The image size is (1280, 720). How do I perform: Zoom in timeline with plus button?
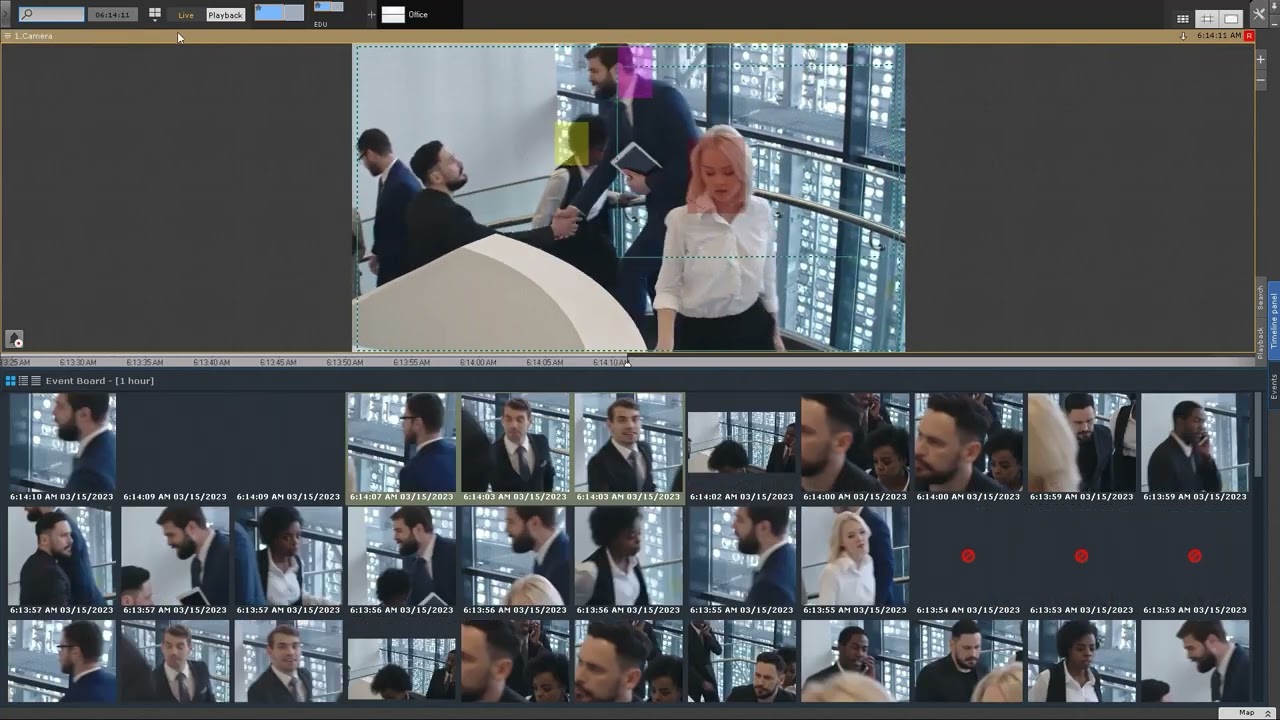click(x=1261, y=59)
